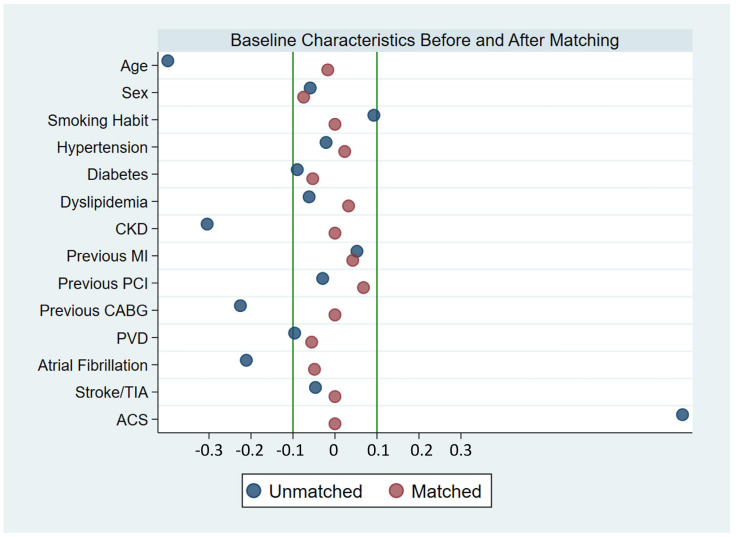This screenshot has width=736, height=537.
Task: Click the matched Dyslipidemia data point
Action: point(348,206)
